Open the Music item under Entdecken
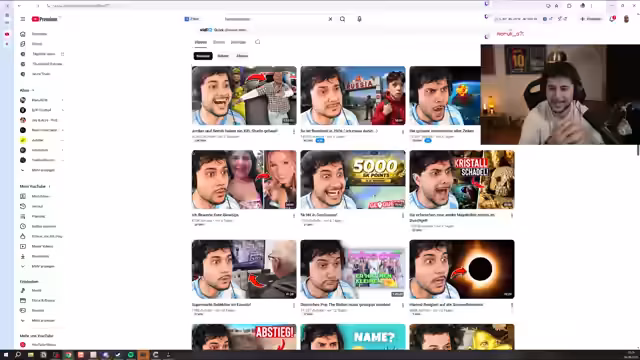The image size is (640, 360). click(35, 290)
